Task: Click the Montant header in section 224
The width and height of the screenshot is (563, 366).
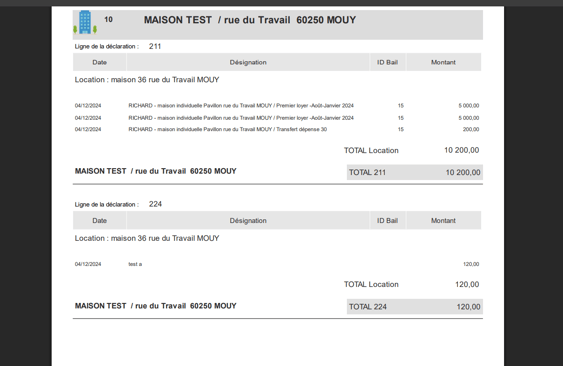Action: (443, 221)
